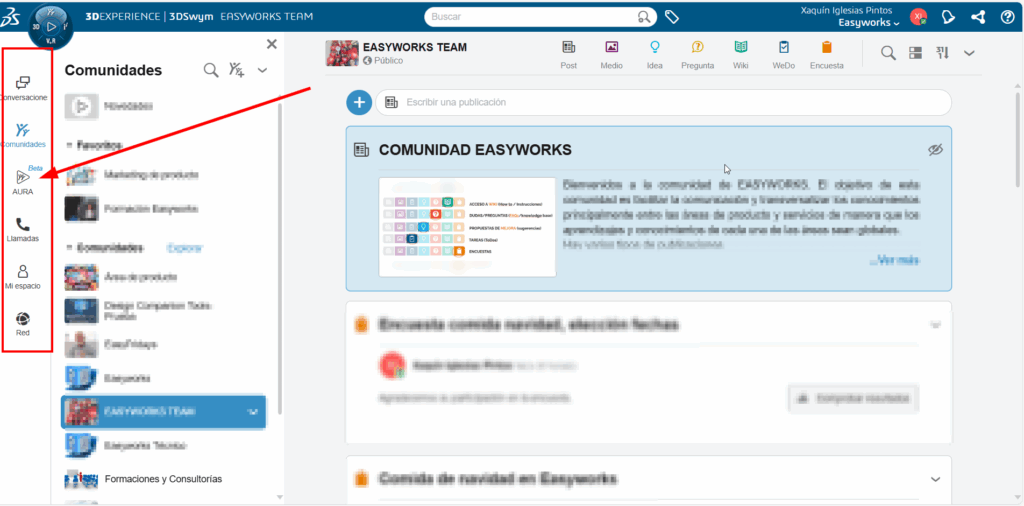Search communities with magnifier in Comunidades panel
The height and width of the screenshot is (506, 1024).
point(211,70)
